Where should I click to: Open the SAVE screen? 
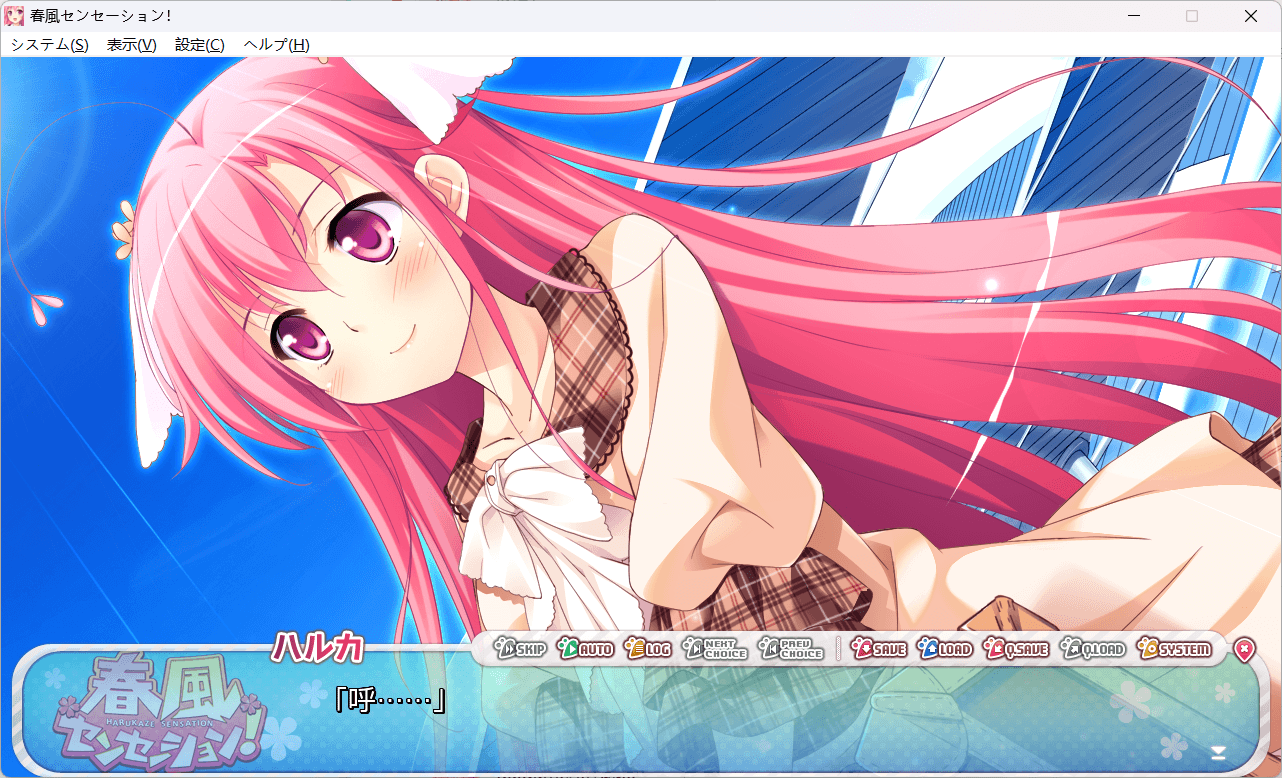(878, 649)
